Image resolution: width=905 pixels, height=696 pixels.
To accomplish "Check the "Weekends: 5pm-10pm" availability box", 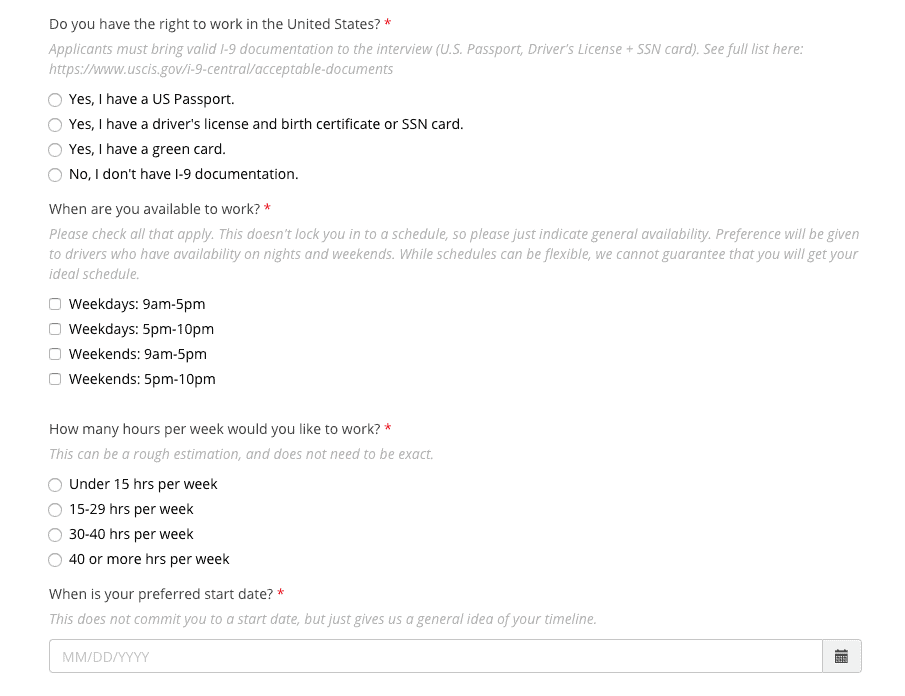I will pyautogui.click(x=55, y=378).
